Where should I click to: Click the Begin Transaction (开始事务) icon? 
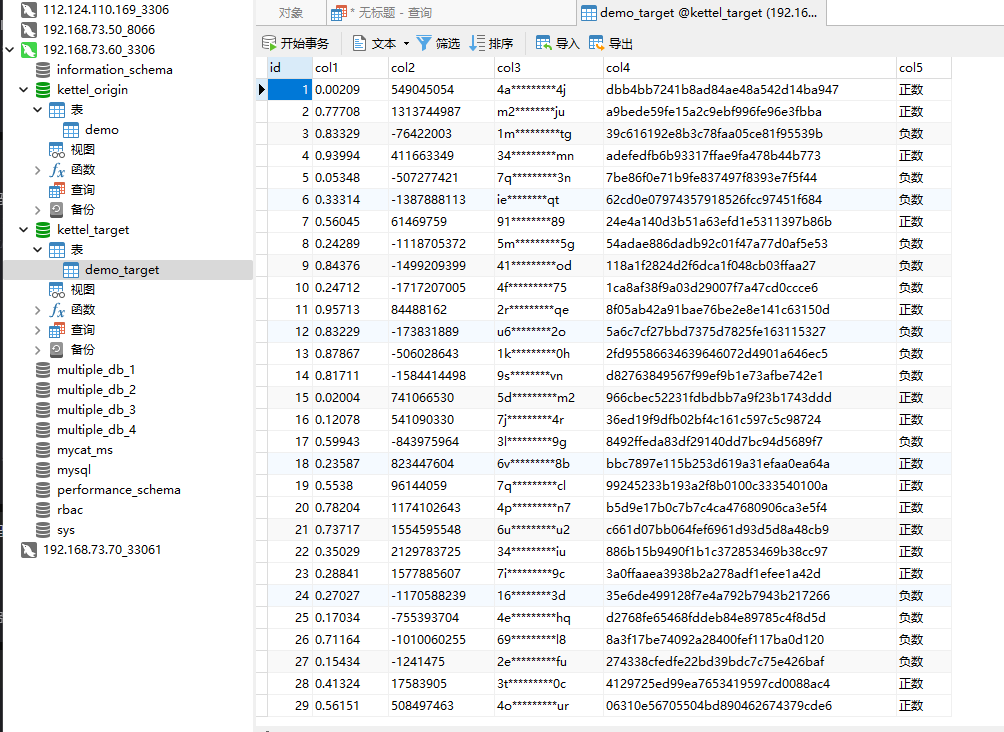click(x=269, y=43)
